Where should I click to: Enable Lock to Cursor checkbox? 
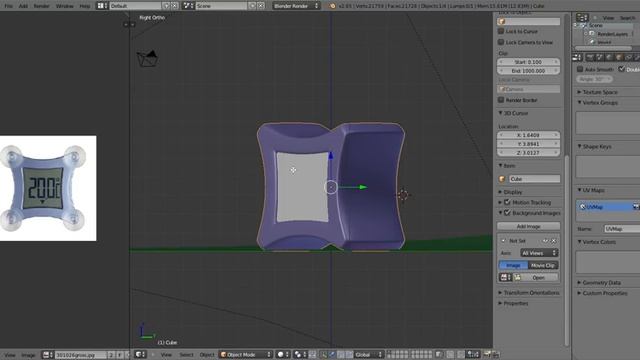[501, 31]
